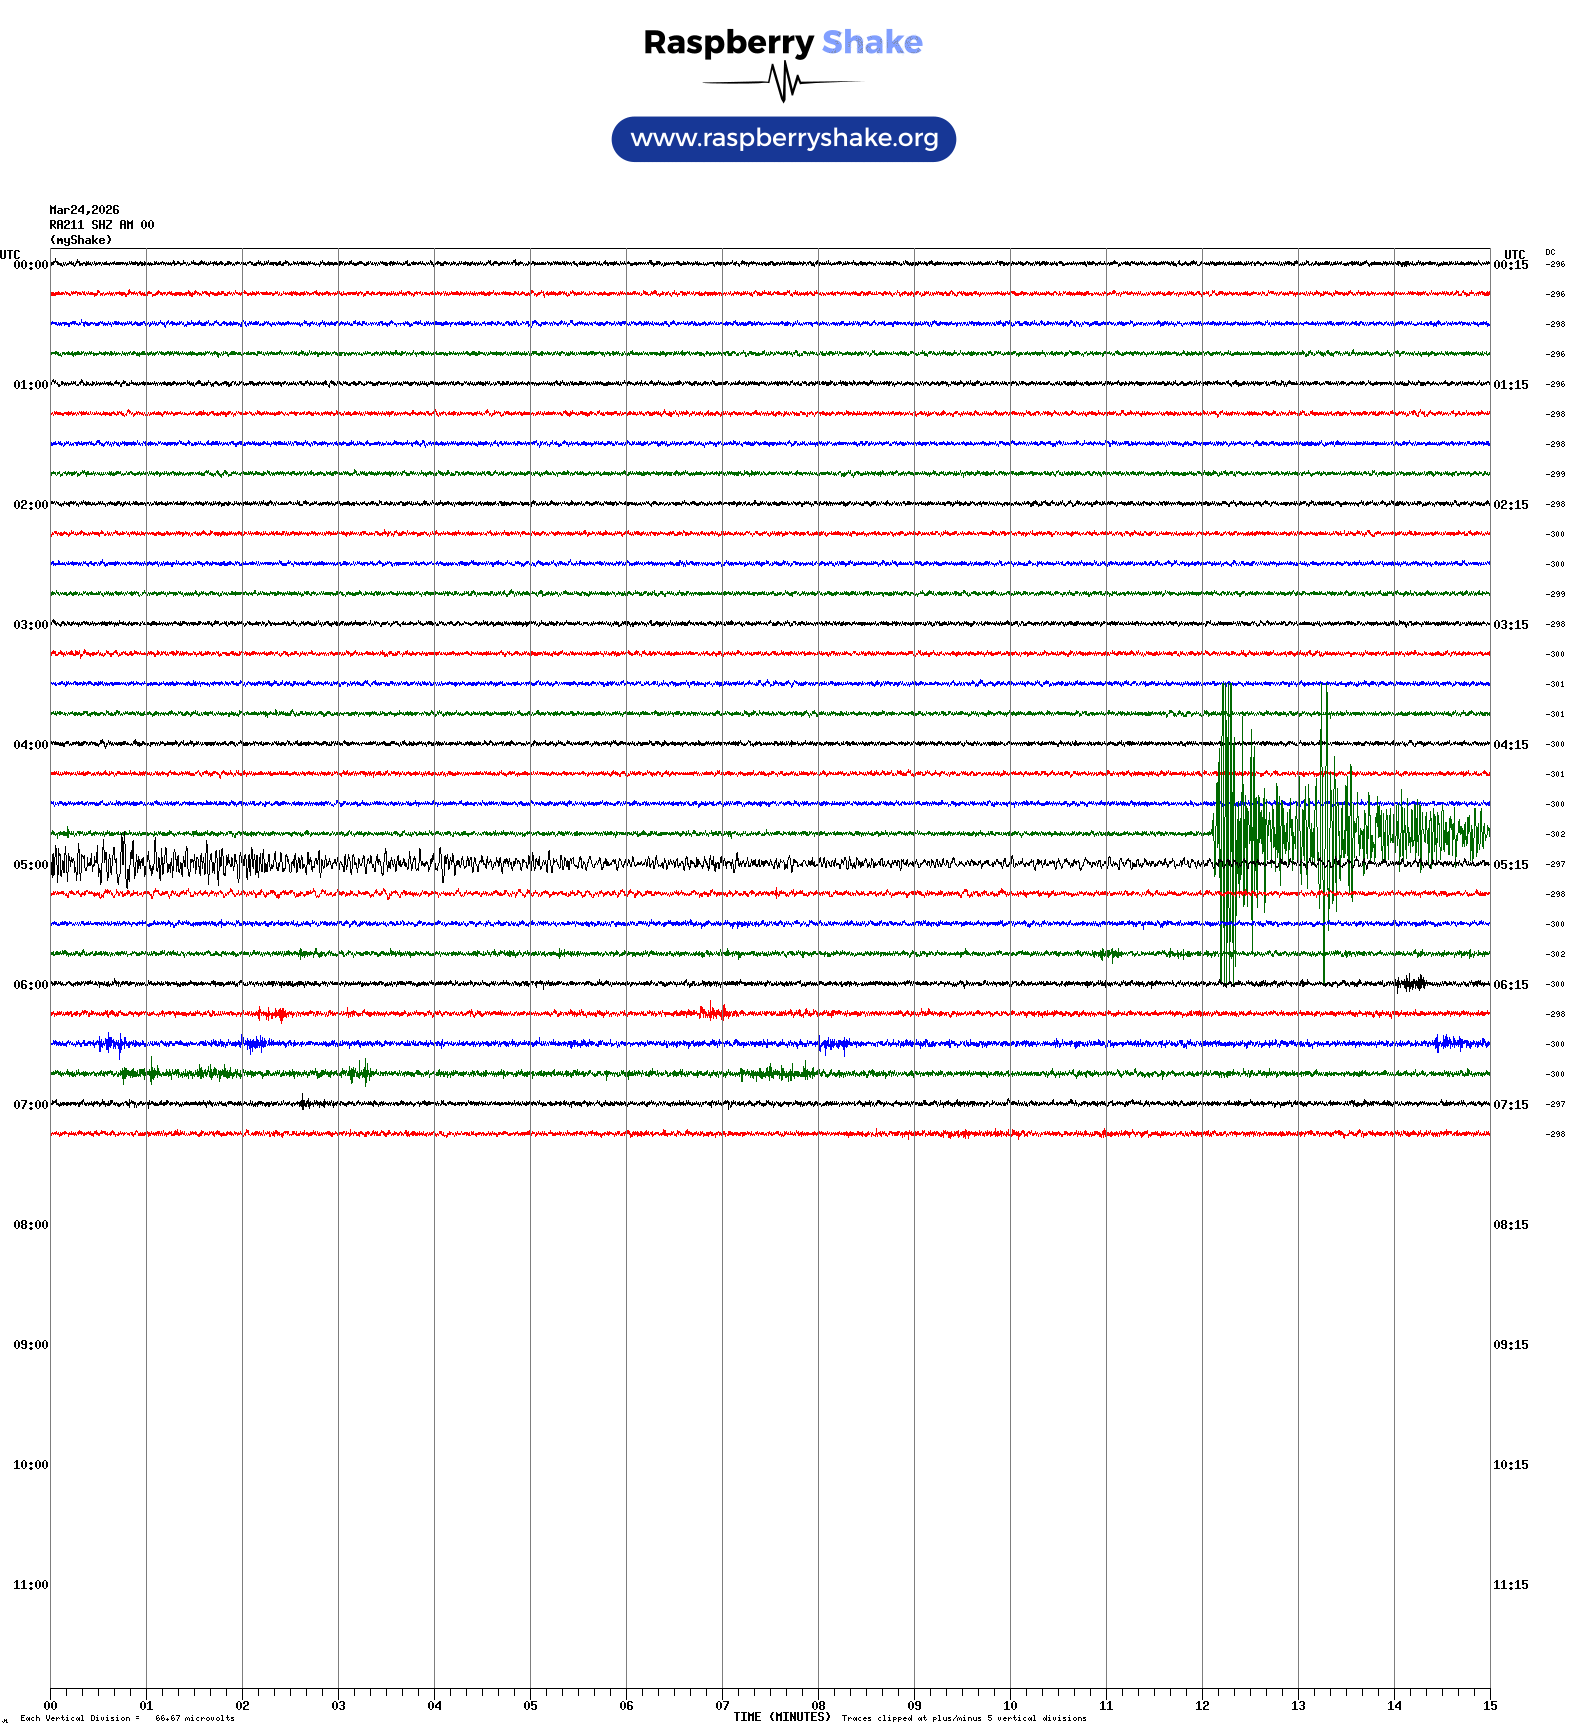Select the 04:15 time label on the right axis
Image resolution: width=1570 pixels, height=1732 pixels.
coord(1510,745)
